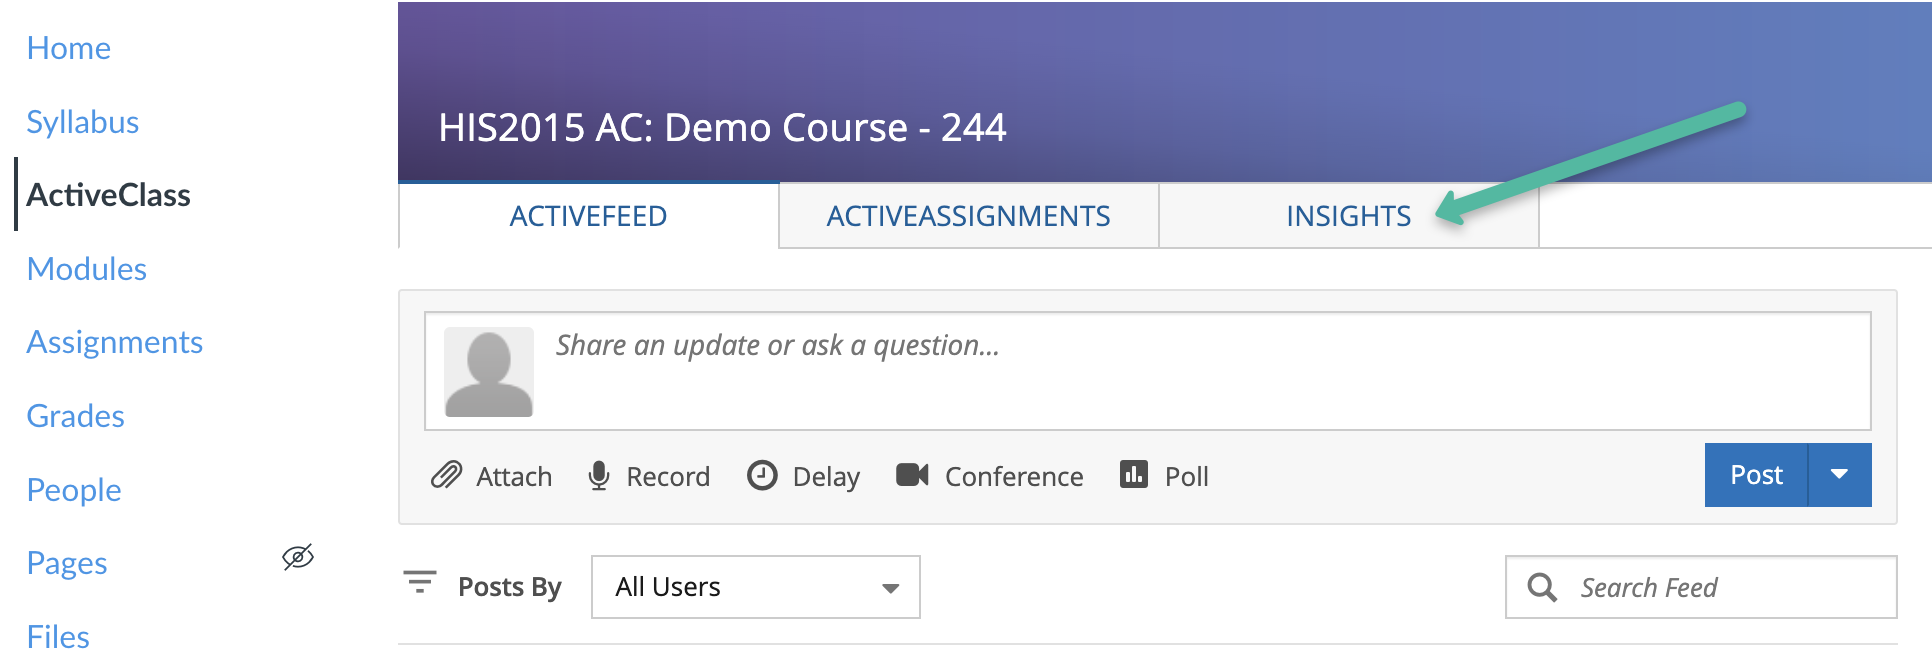The height and width of the screenshot is (668, 1932).
Task: Open the Syllabus page
Action: point(82,122)
